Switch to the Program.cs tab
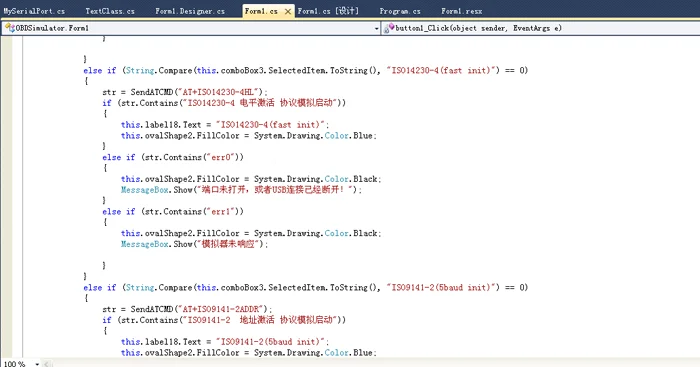 click(400, 11)
